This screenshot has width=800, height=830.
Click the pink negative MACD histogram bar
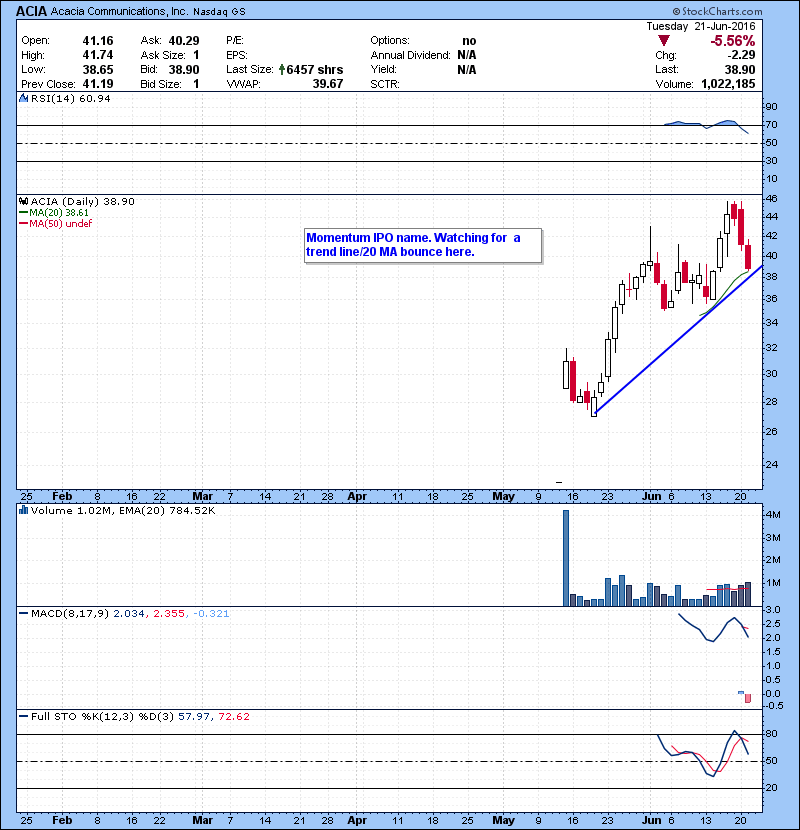pos(748,698)
